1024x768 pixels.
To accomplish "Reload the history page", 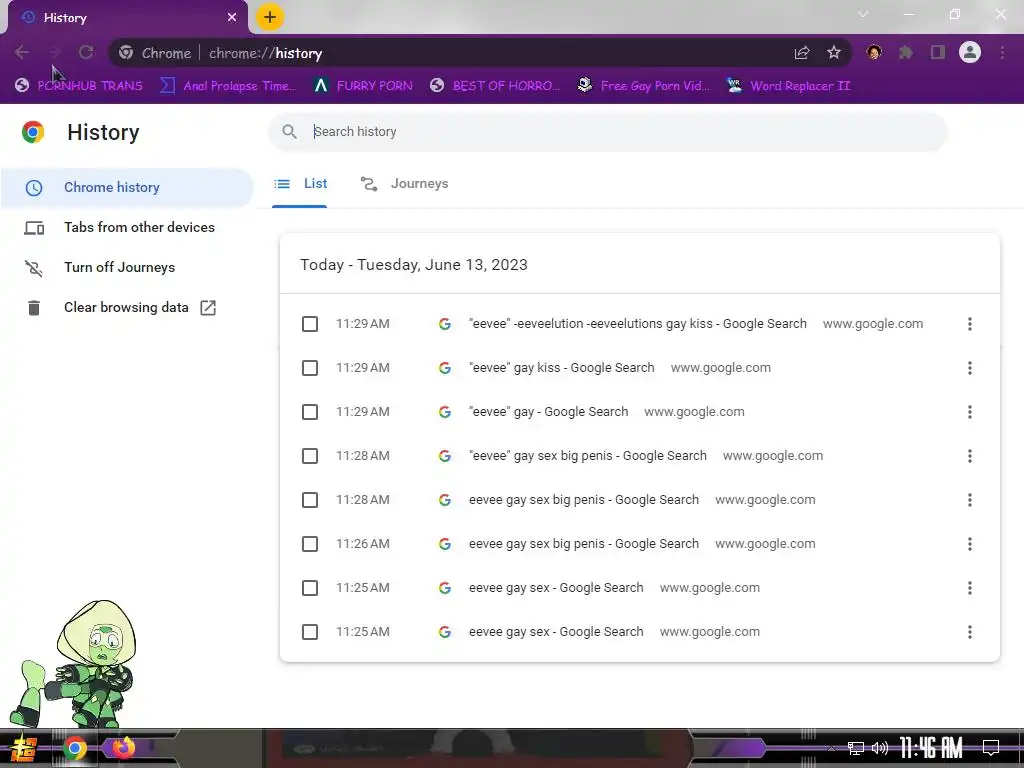I will (86, 53).
